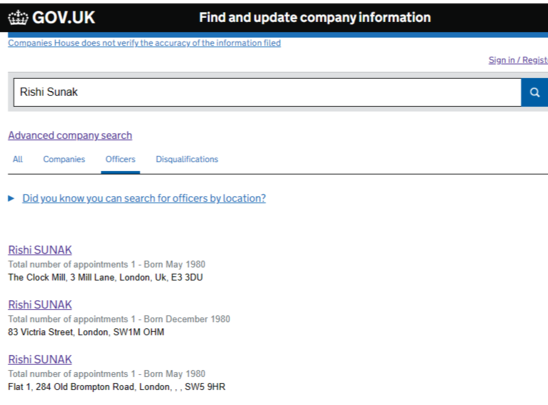548x405 pixels.
Task: Select the Officers tab
Action: pos(120,159)
